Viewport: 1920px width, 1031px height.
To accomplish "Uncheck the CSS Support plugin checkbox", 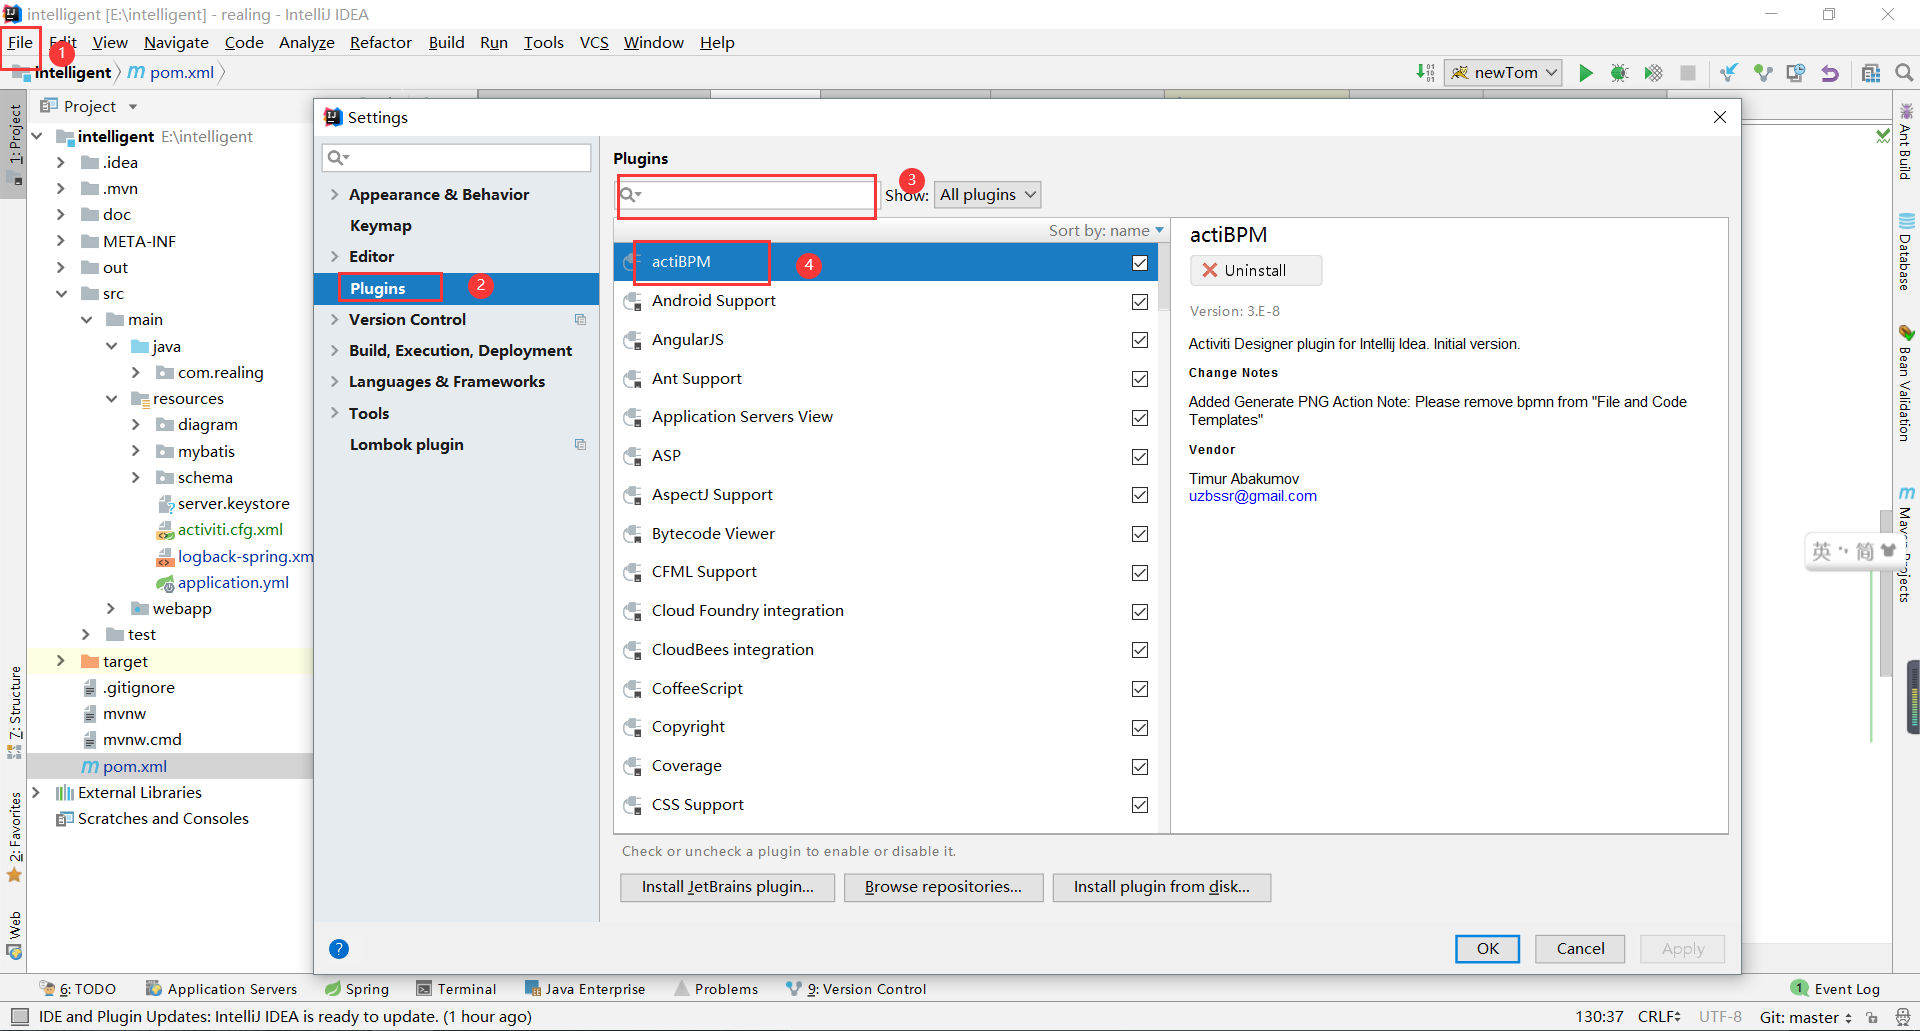I will (x=1140, y=805).
